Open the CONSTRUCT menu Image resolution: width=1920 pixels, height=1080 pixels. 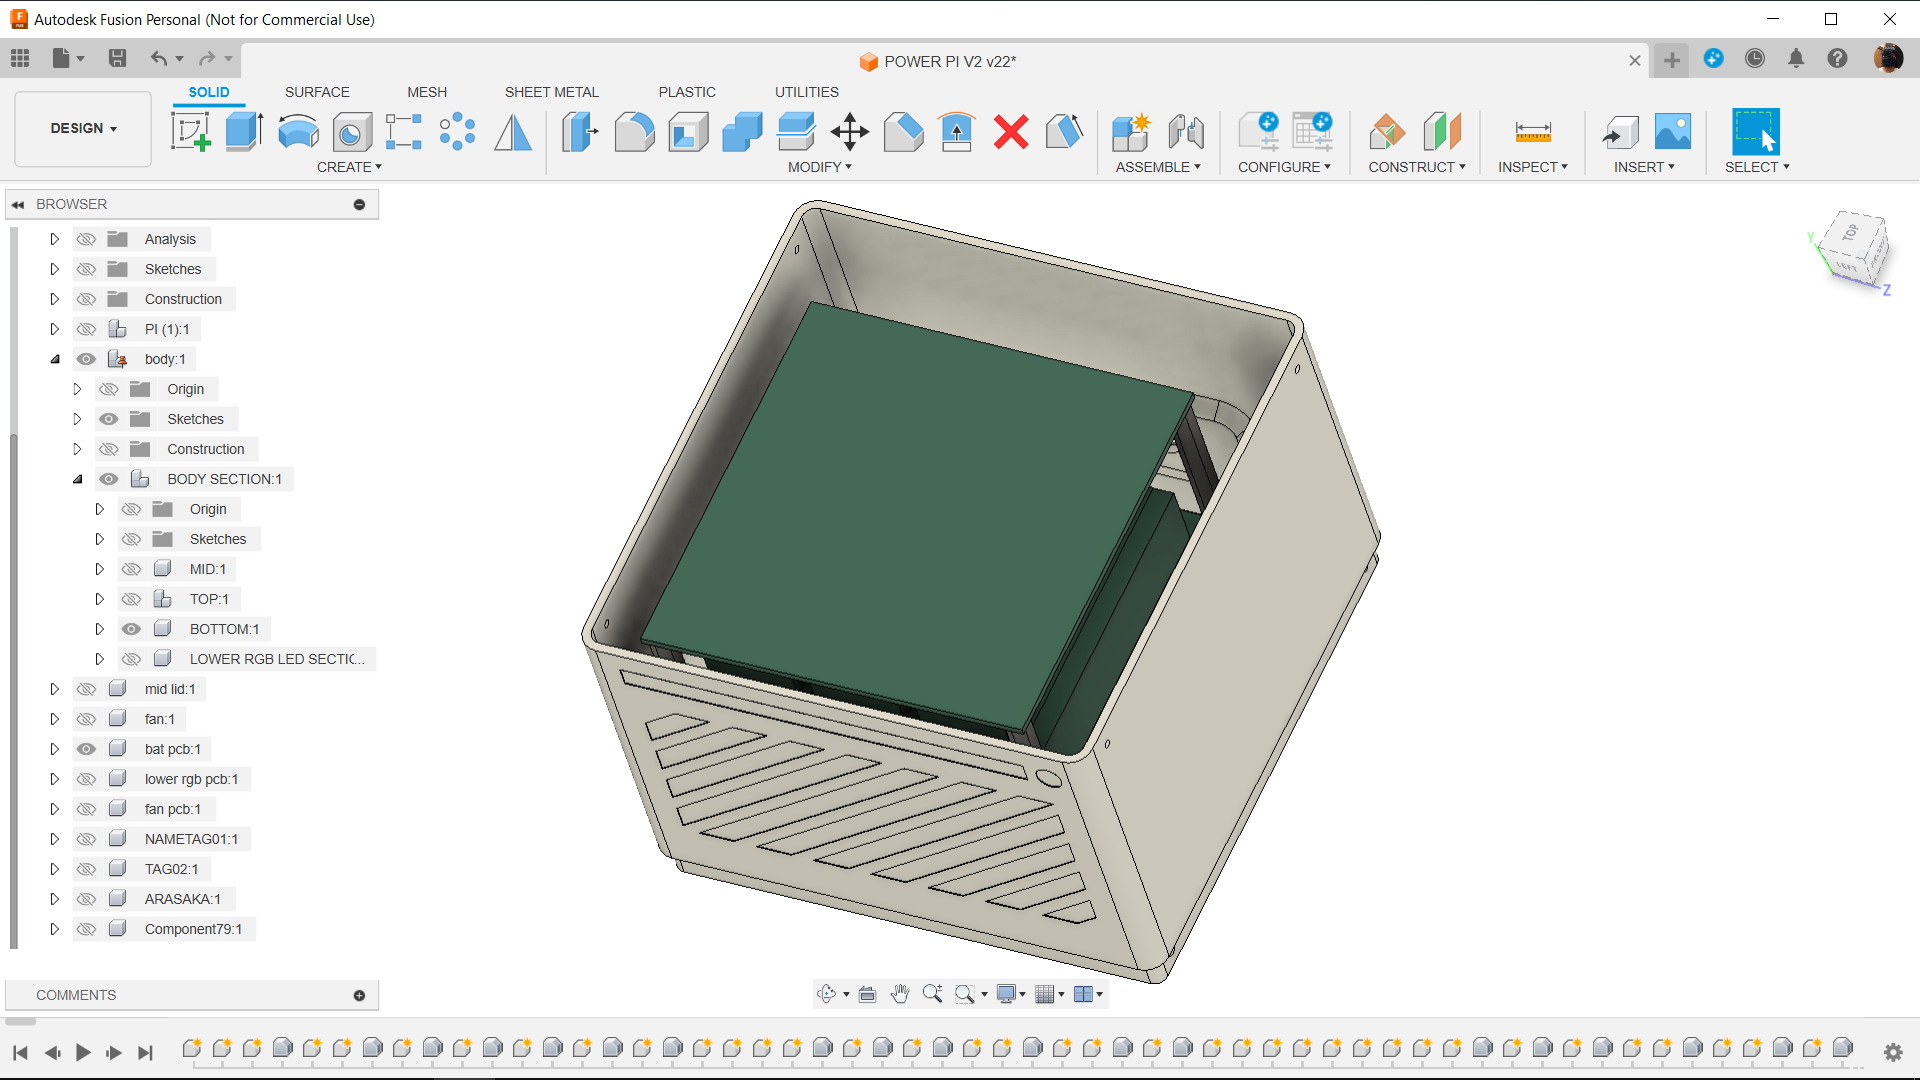(x=1417, y=167)
